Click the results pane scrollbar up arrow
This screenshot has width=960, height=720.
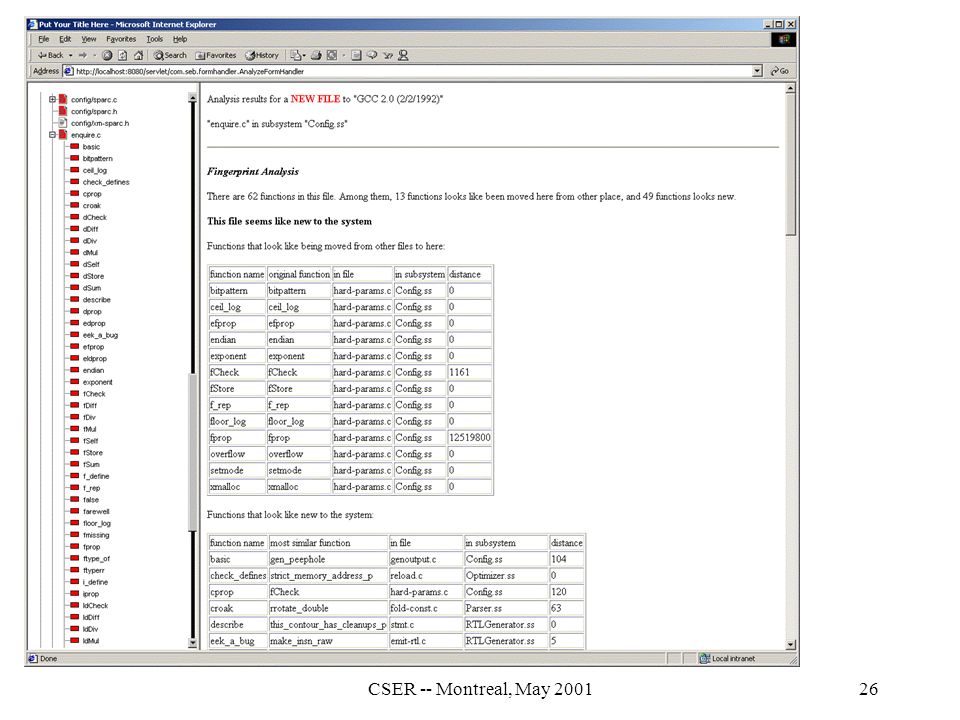pos(790,89)
